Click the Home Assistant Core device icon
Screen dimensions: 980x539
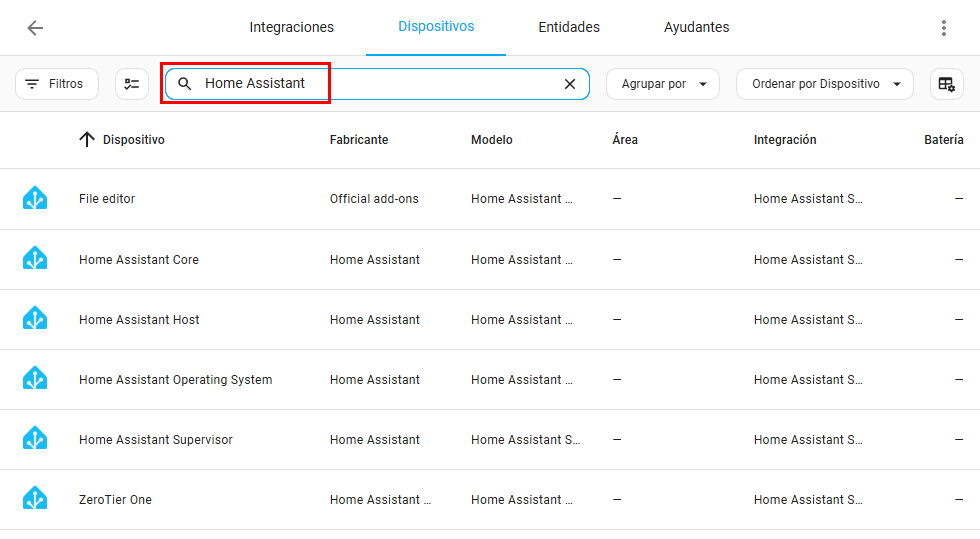[35, 259]
